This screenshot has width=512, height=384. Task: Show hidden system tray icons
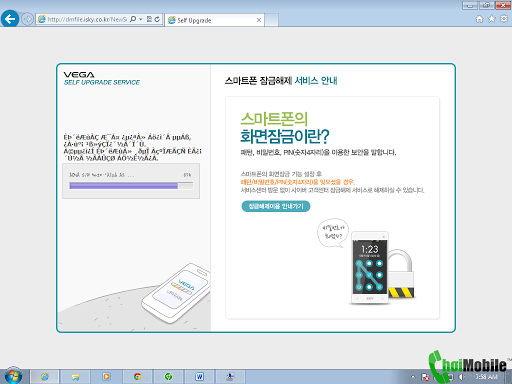click(x=413, y=377)
